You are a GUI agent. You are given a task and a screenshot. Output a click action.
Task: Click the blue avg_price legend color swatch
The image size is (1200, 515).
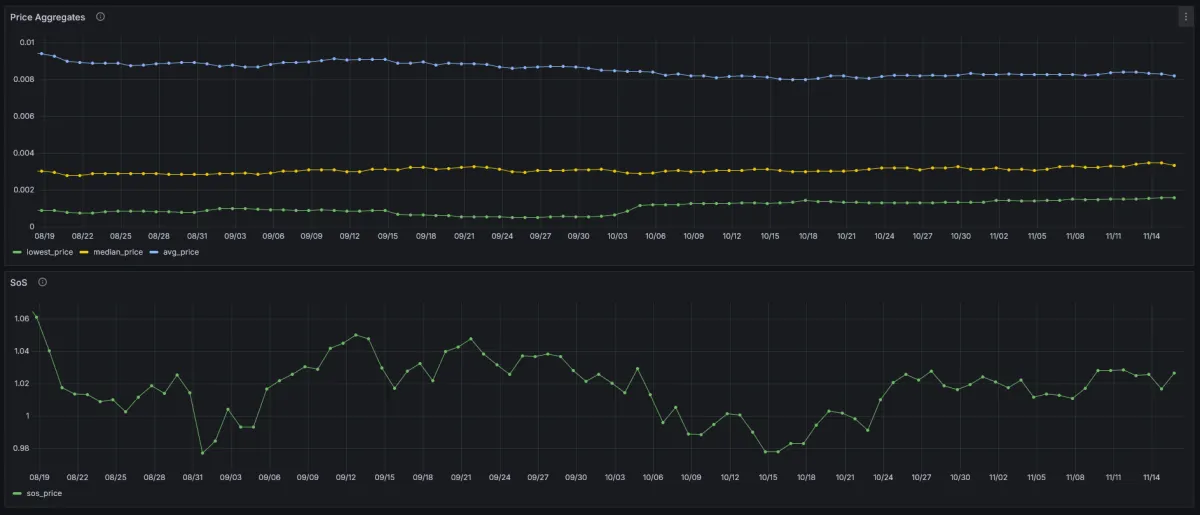point(154,252)
